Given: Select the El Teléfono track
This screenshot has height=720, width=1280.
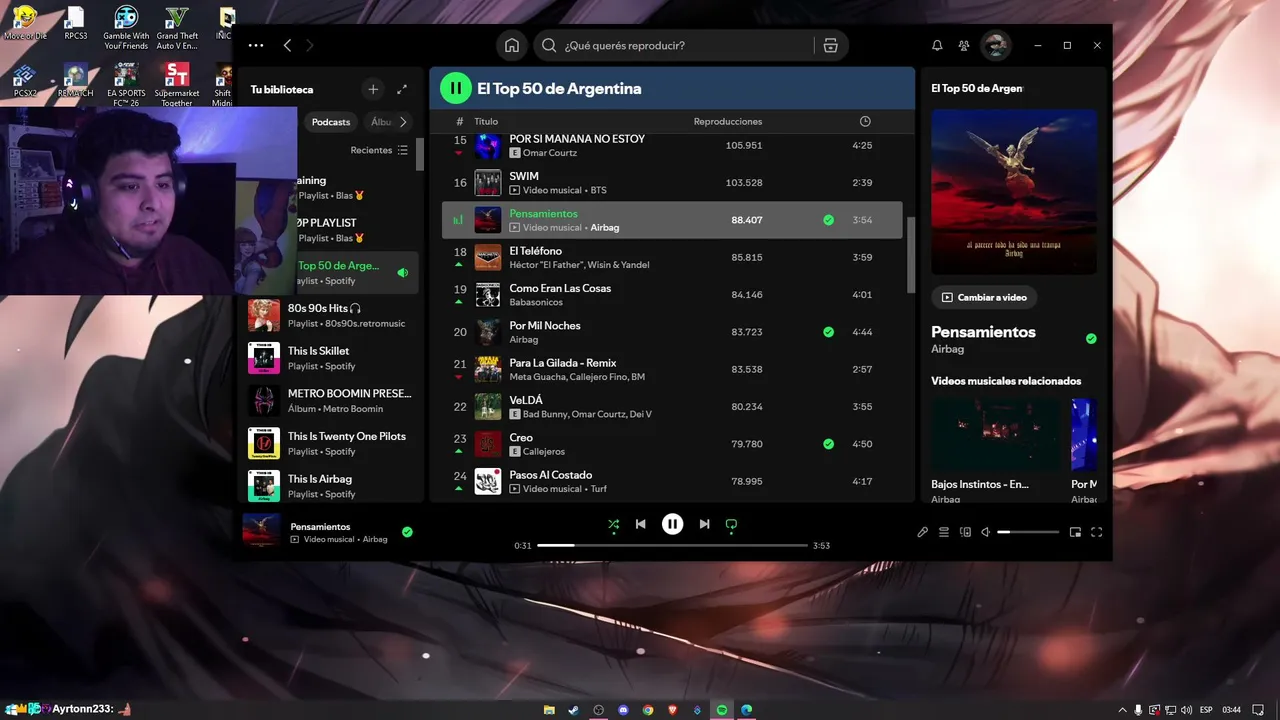Looking at the screenshot, I should coord(672,257).
